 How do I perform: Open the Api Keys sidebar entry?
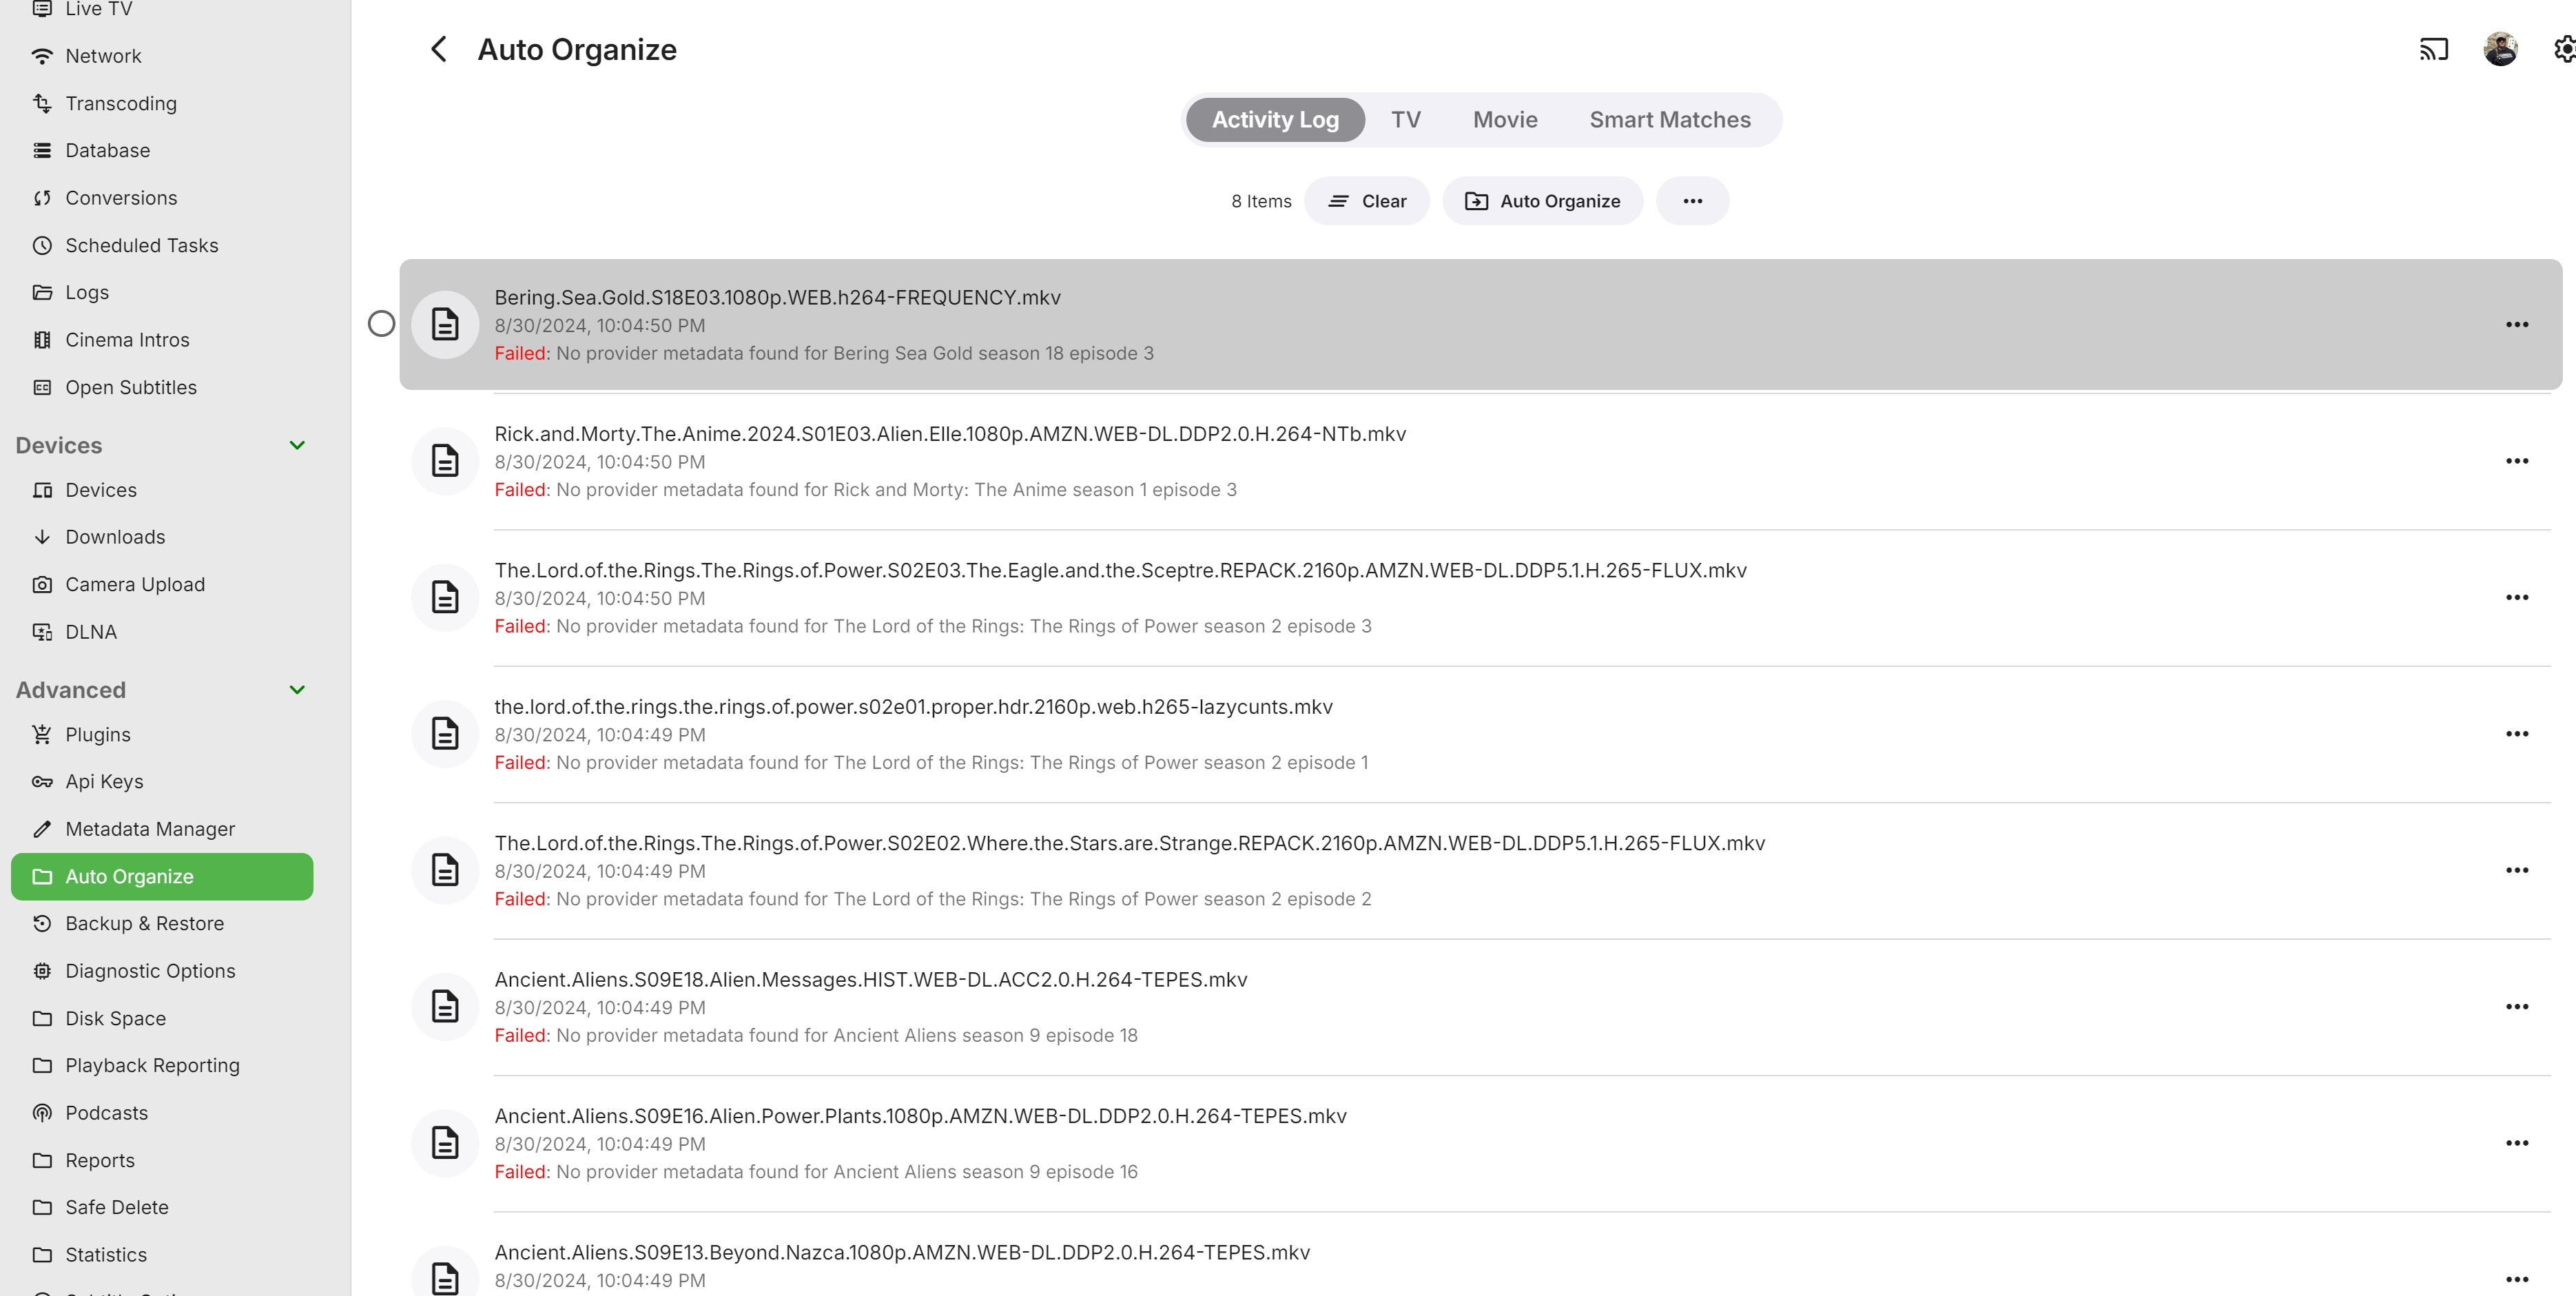tap(104, 782)
